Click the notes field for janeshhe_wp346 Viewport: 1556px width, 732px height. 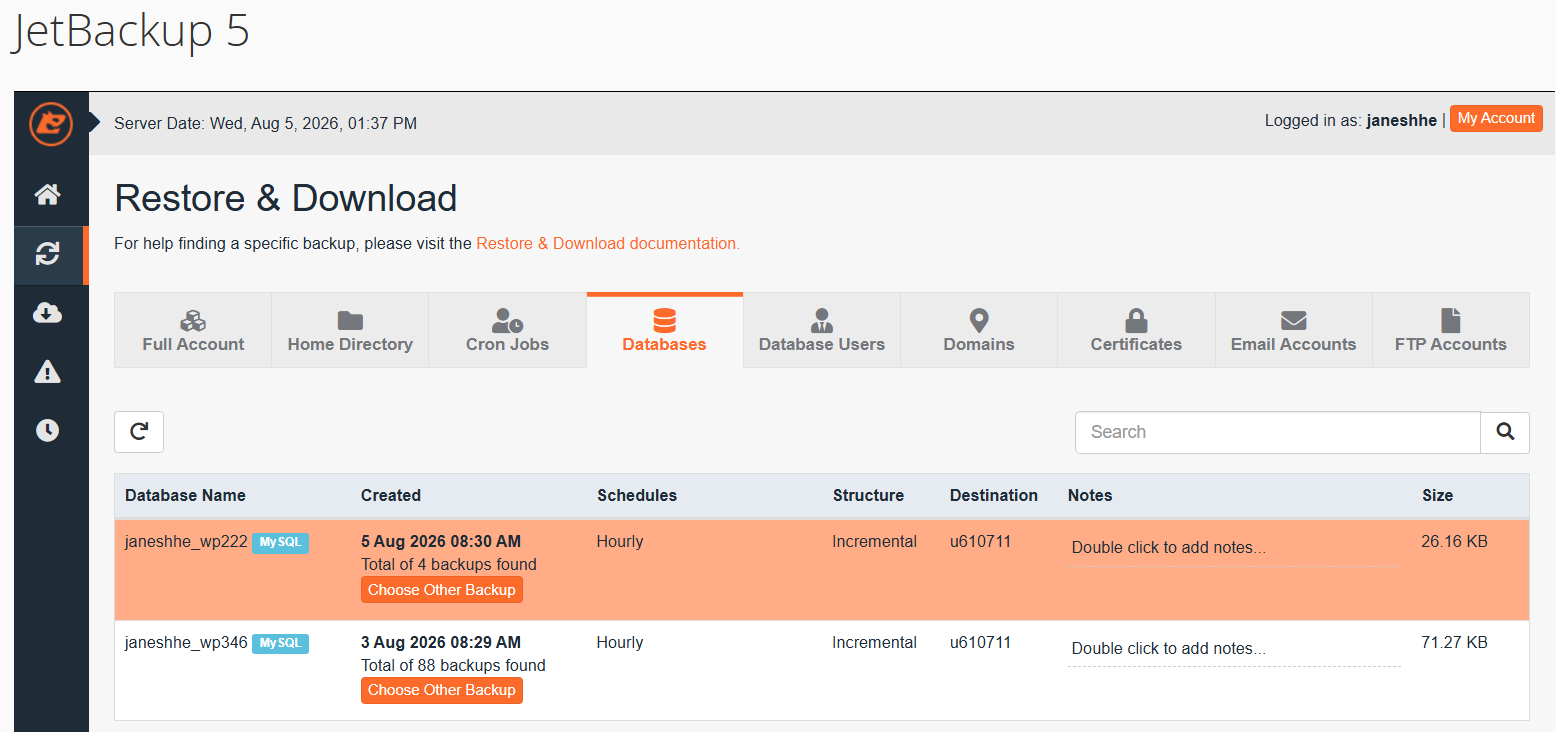click(1234, 649)
